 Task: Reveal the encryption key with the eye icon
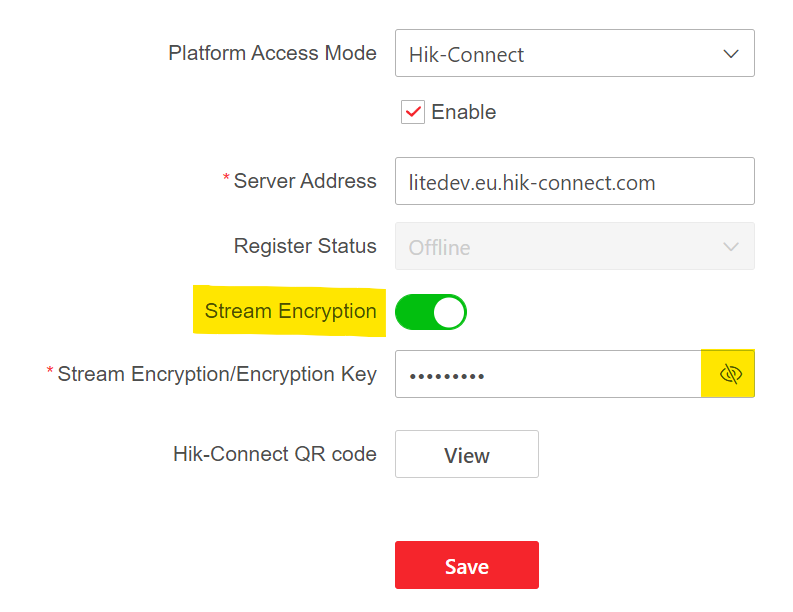pos(729,374)
